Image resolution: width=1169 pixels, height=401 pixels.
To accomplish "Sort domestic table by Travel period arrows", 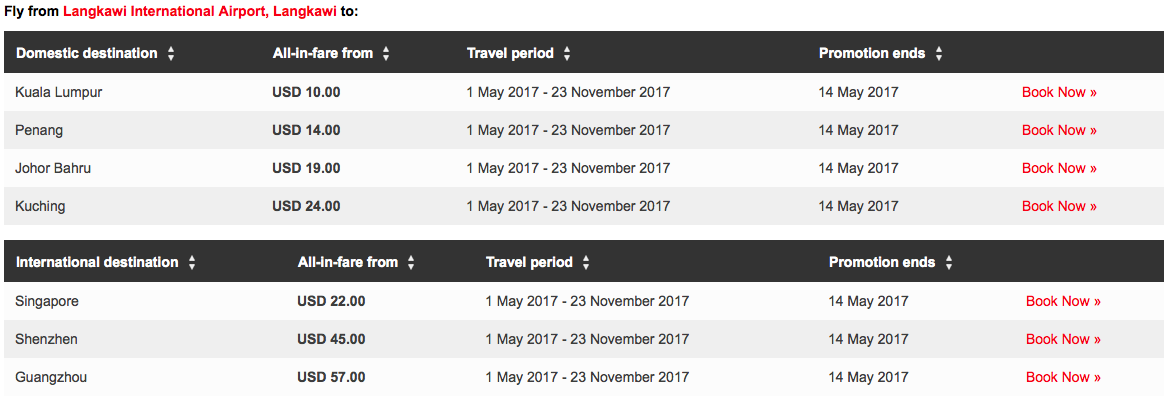I will (x=567, y=54).
